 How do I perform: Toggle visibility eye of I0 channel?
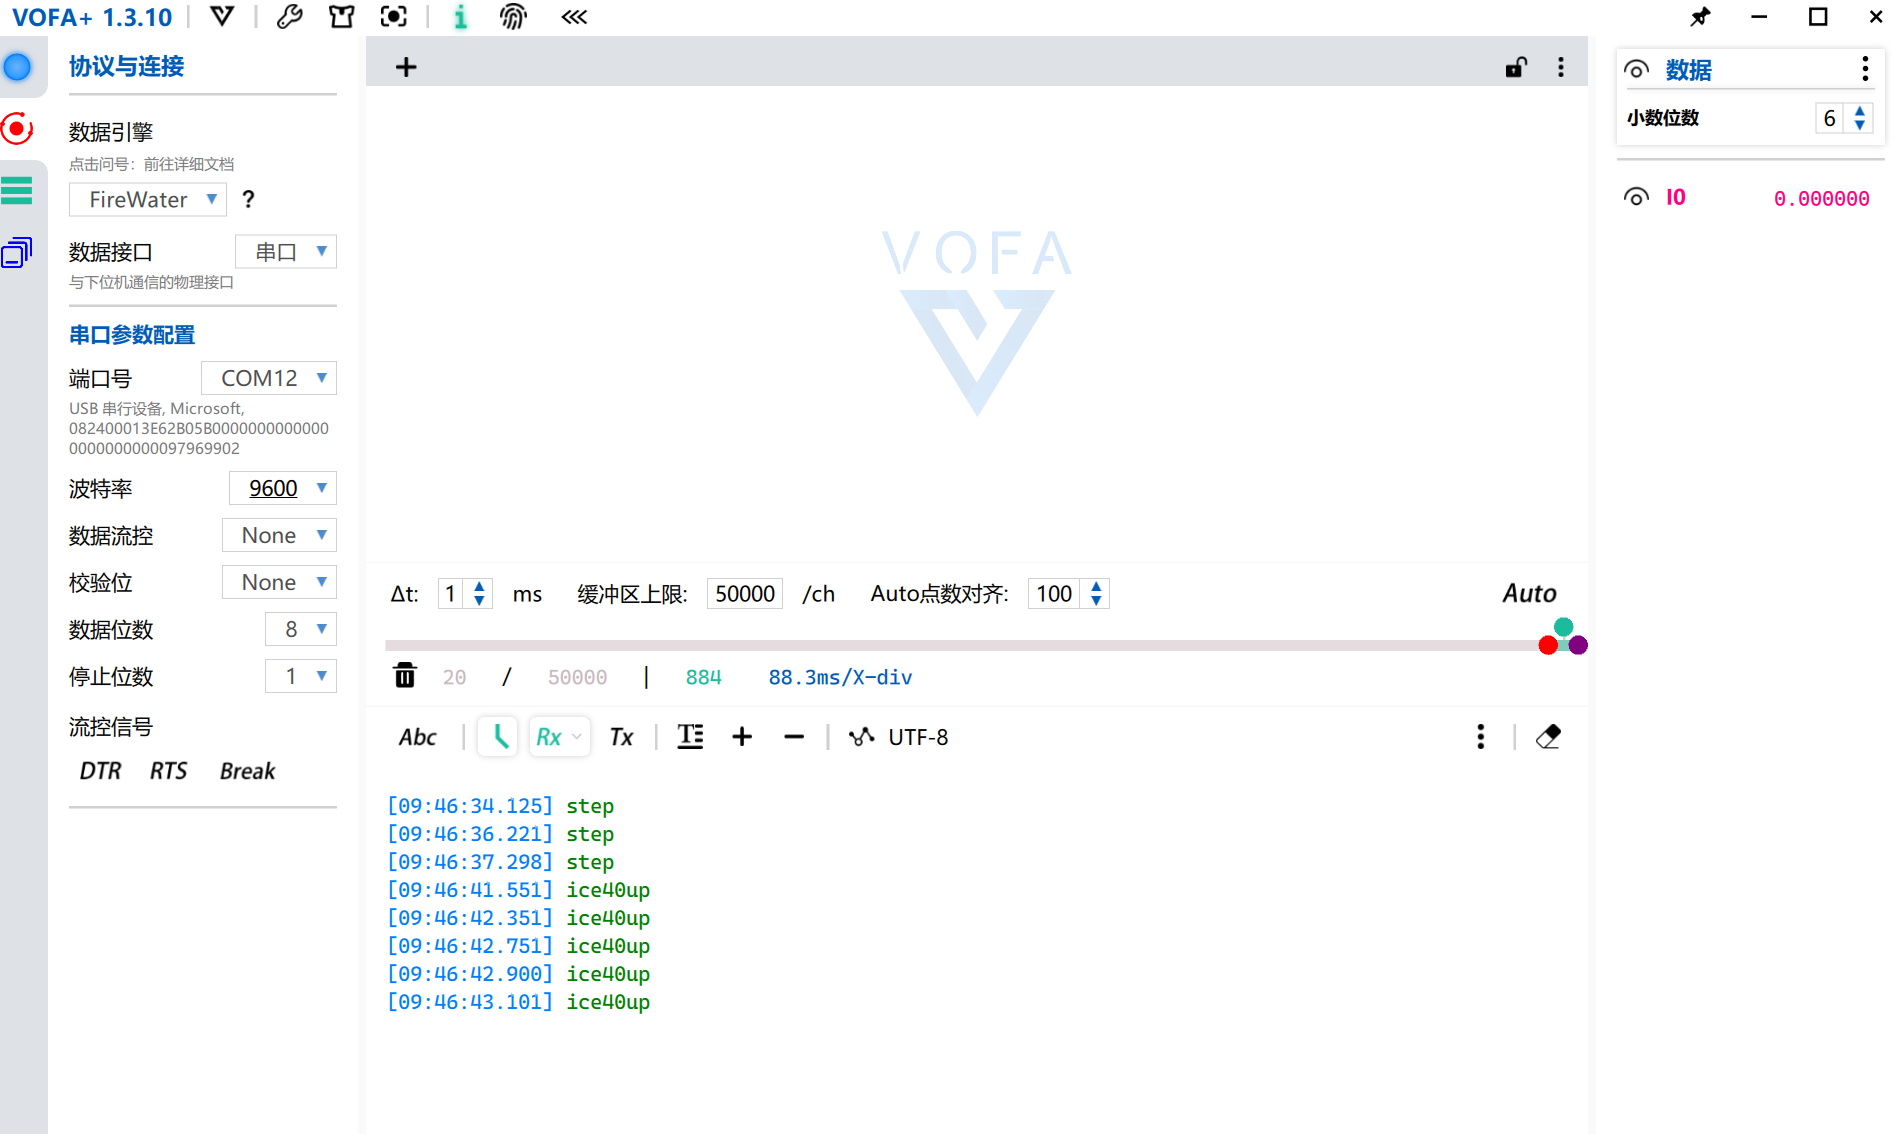(1636, 197)
